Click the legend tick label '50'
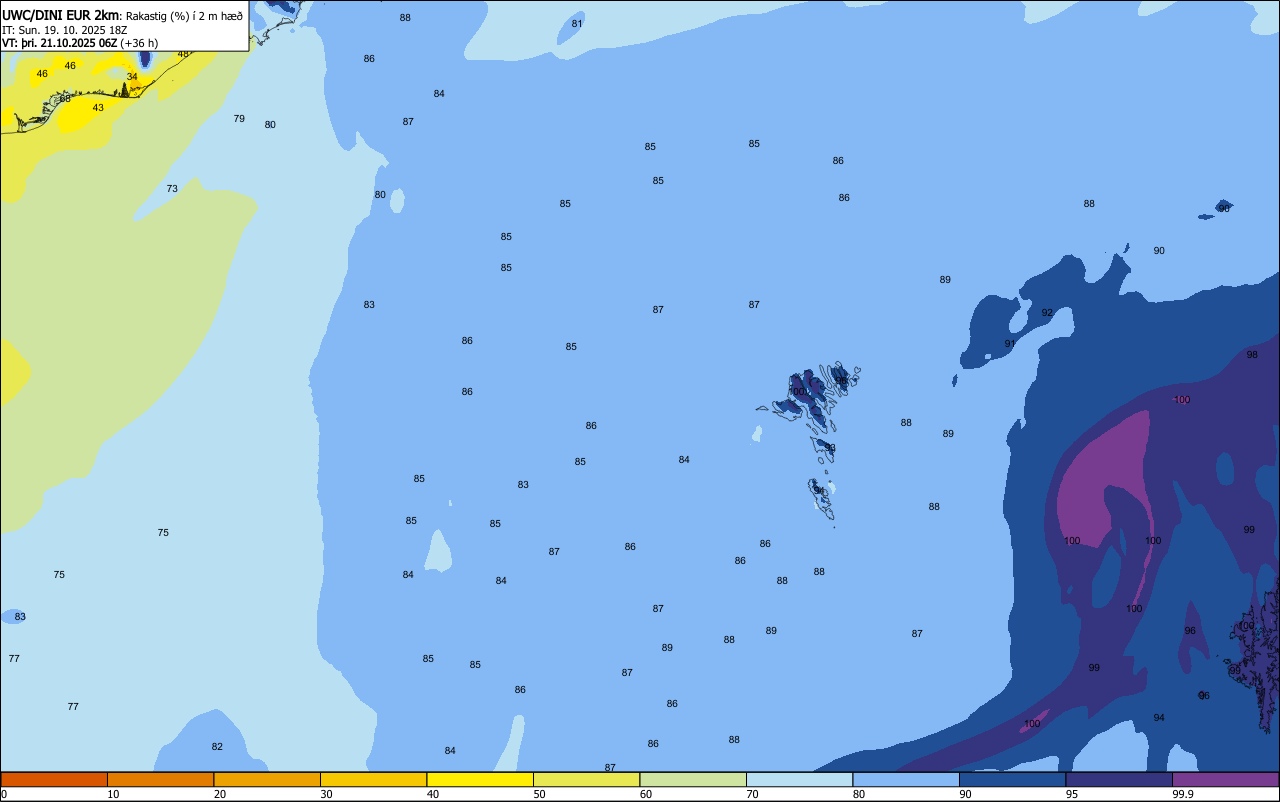Viewport: 1280px width, 802px height. point(540,794)
